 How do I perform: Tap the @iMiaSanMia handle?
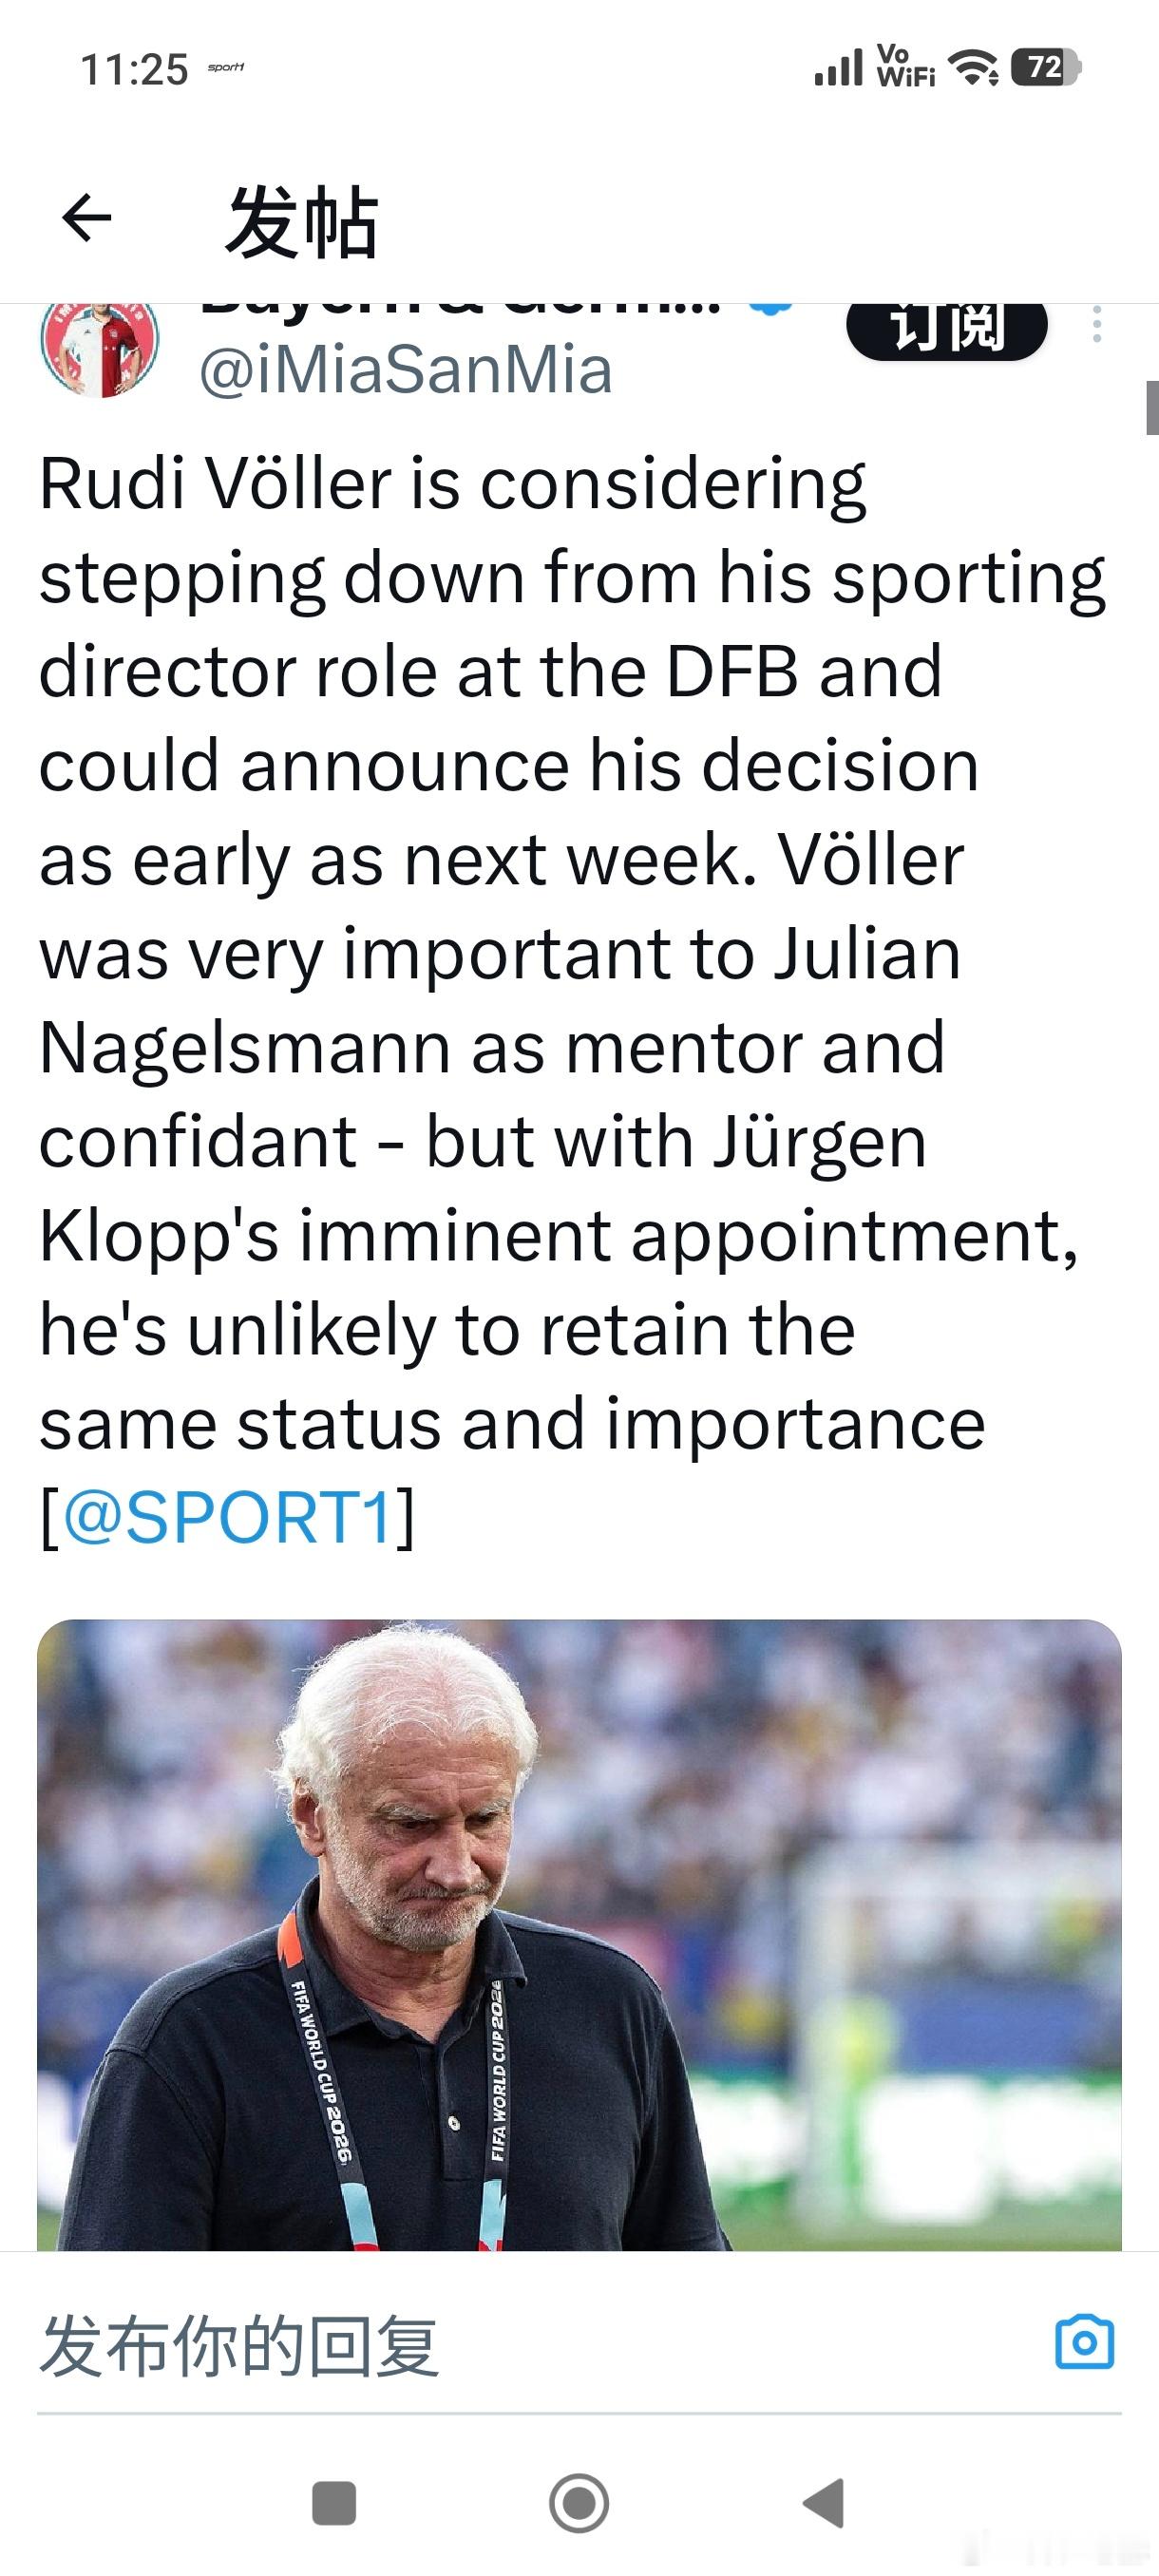pos(405,370)
